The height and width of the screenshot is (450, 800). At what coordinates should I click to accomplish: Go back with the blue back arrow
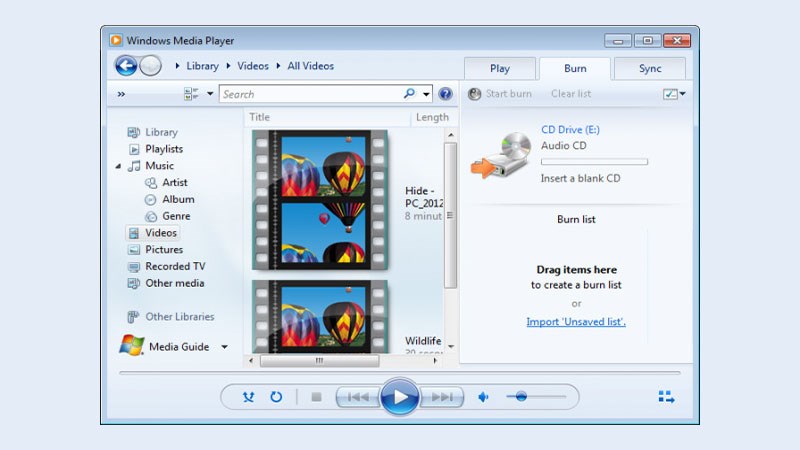[x=126, y=66]
